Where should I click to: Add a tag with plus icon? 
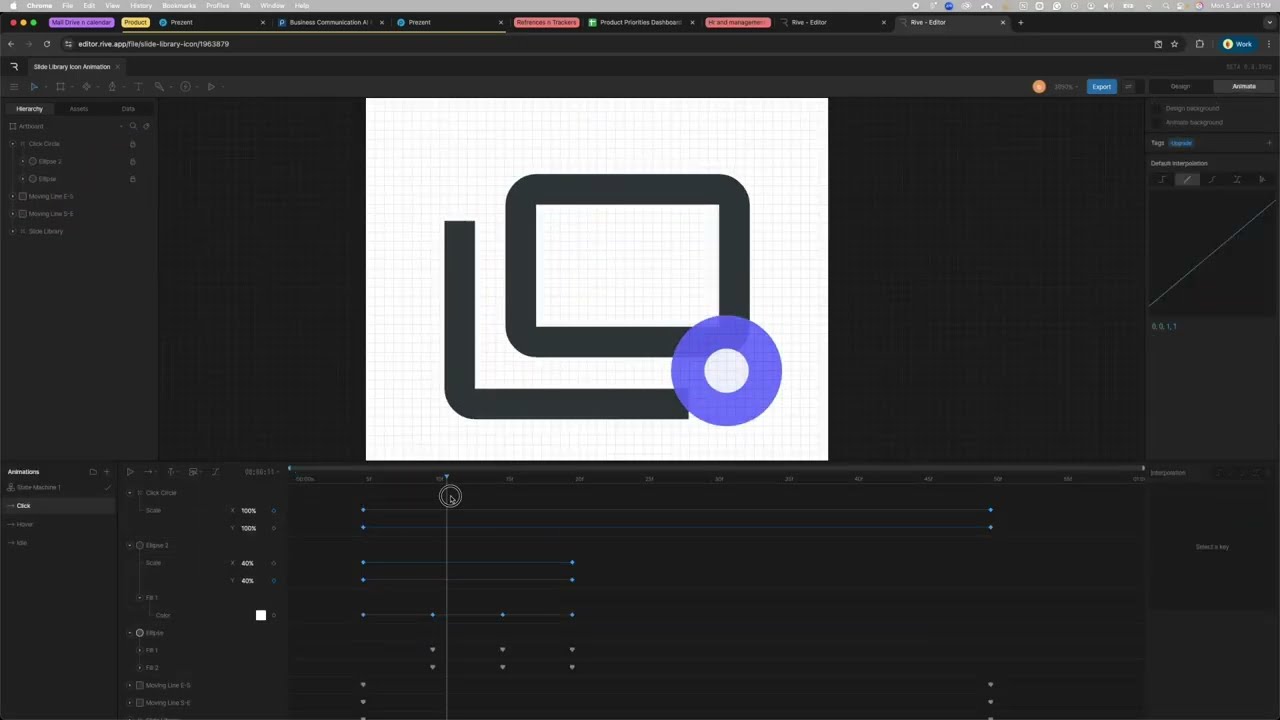(1270, 143)
